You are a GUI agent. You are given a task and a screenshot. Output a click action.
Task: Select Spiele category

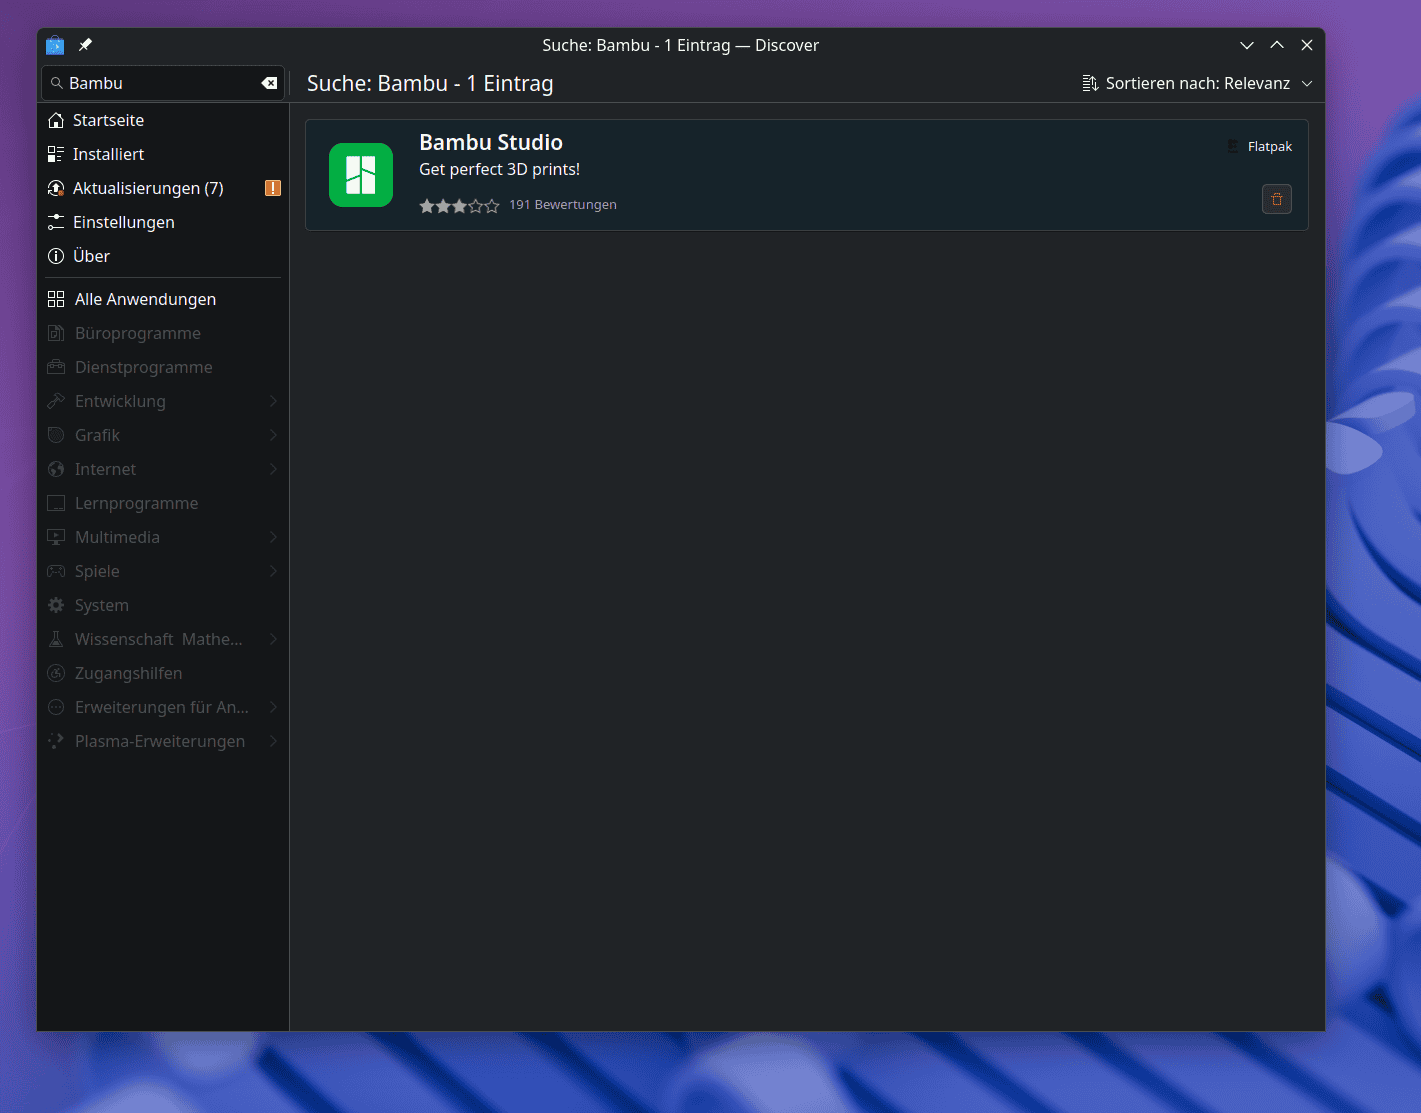(163, 571)
